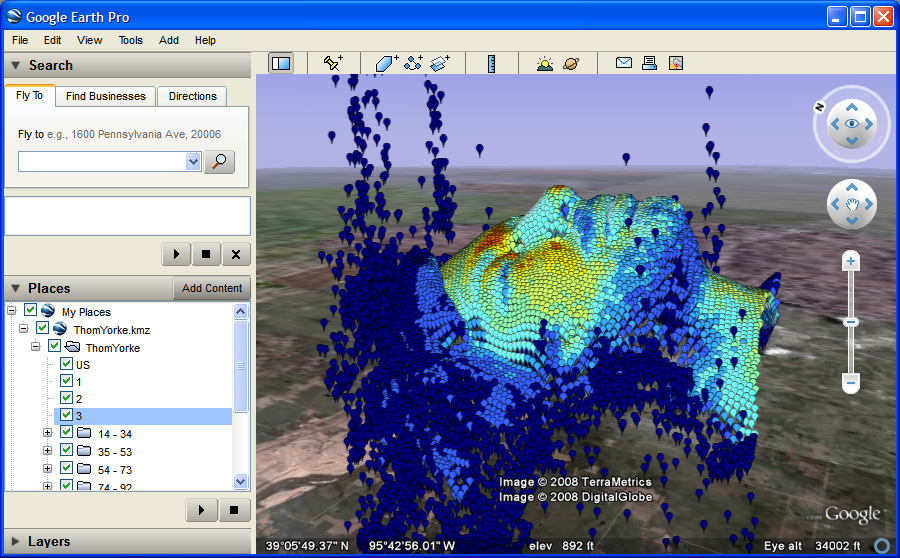The width and height of the screenshot is (900, 558).
Task: Open the Add menu
Action: coord(169,40)
